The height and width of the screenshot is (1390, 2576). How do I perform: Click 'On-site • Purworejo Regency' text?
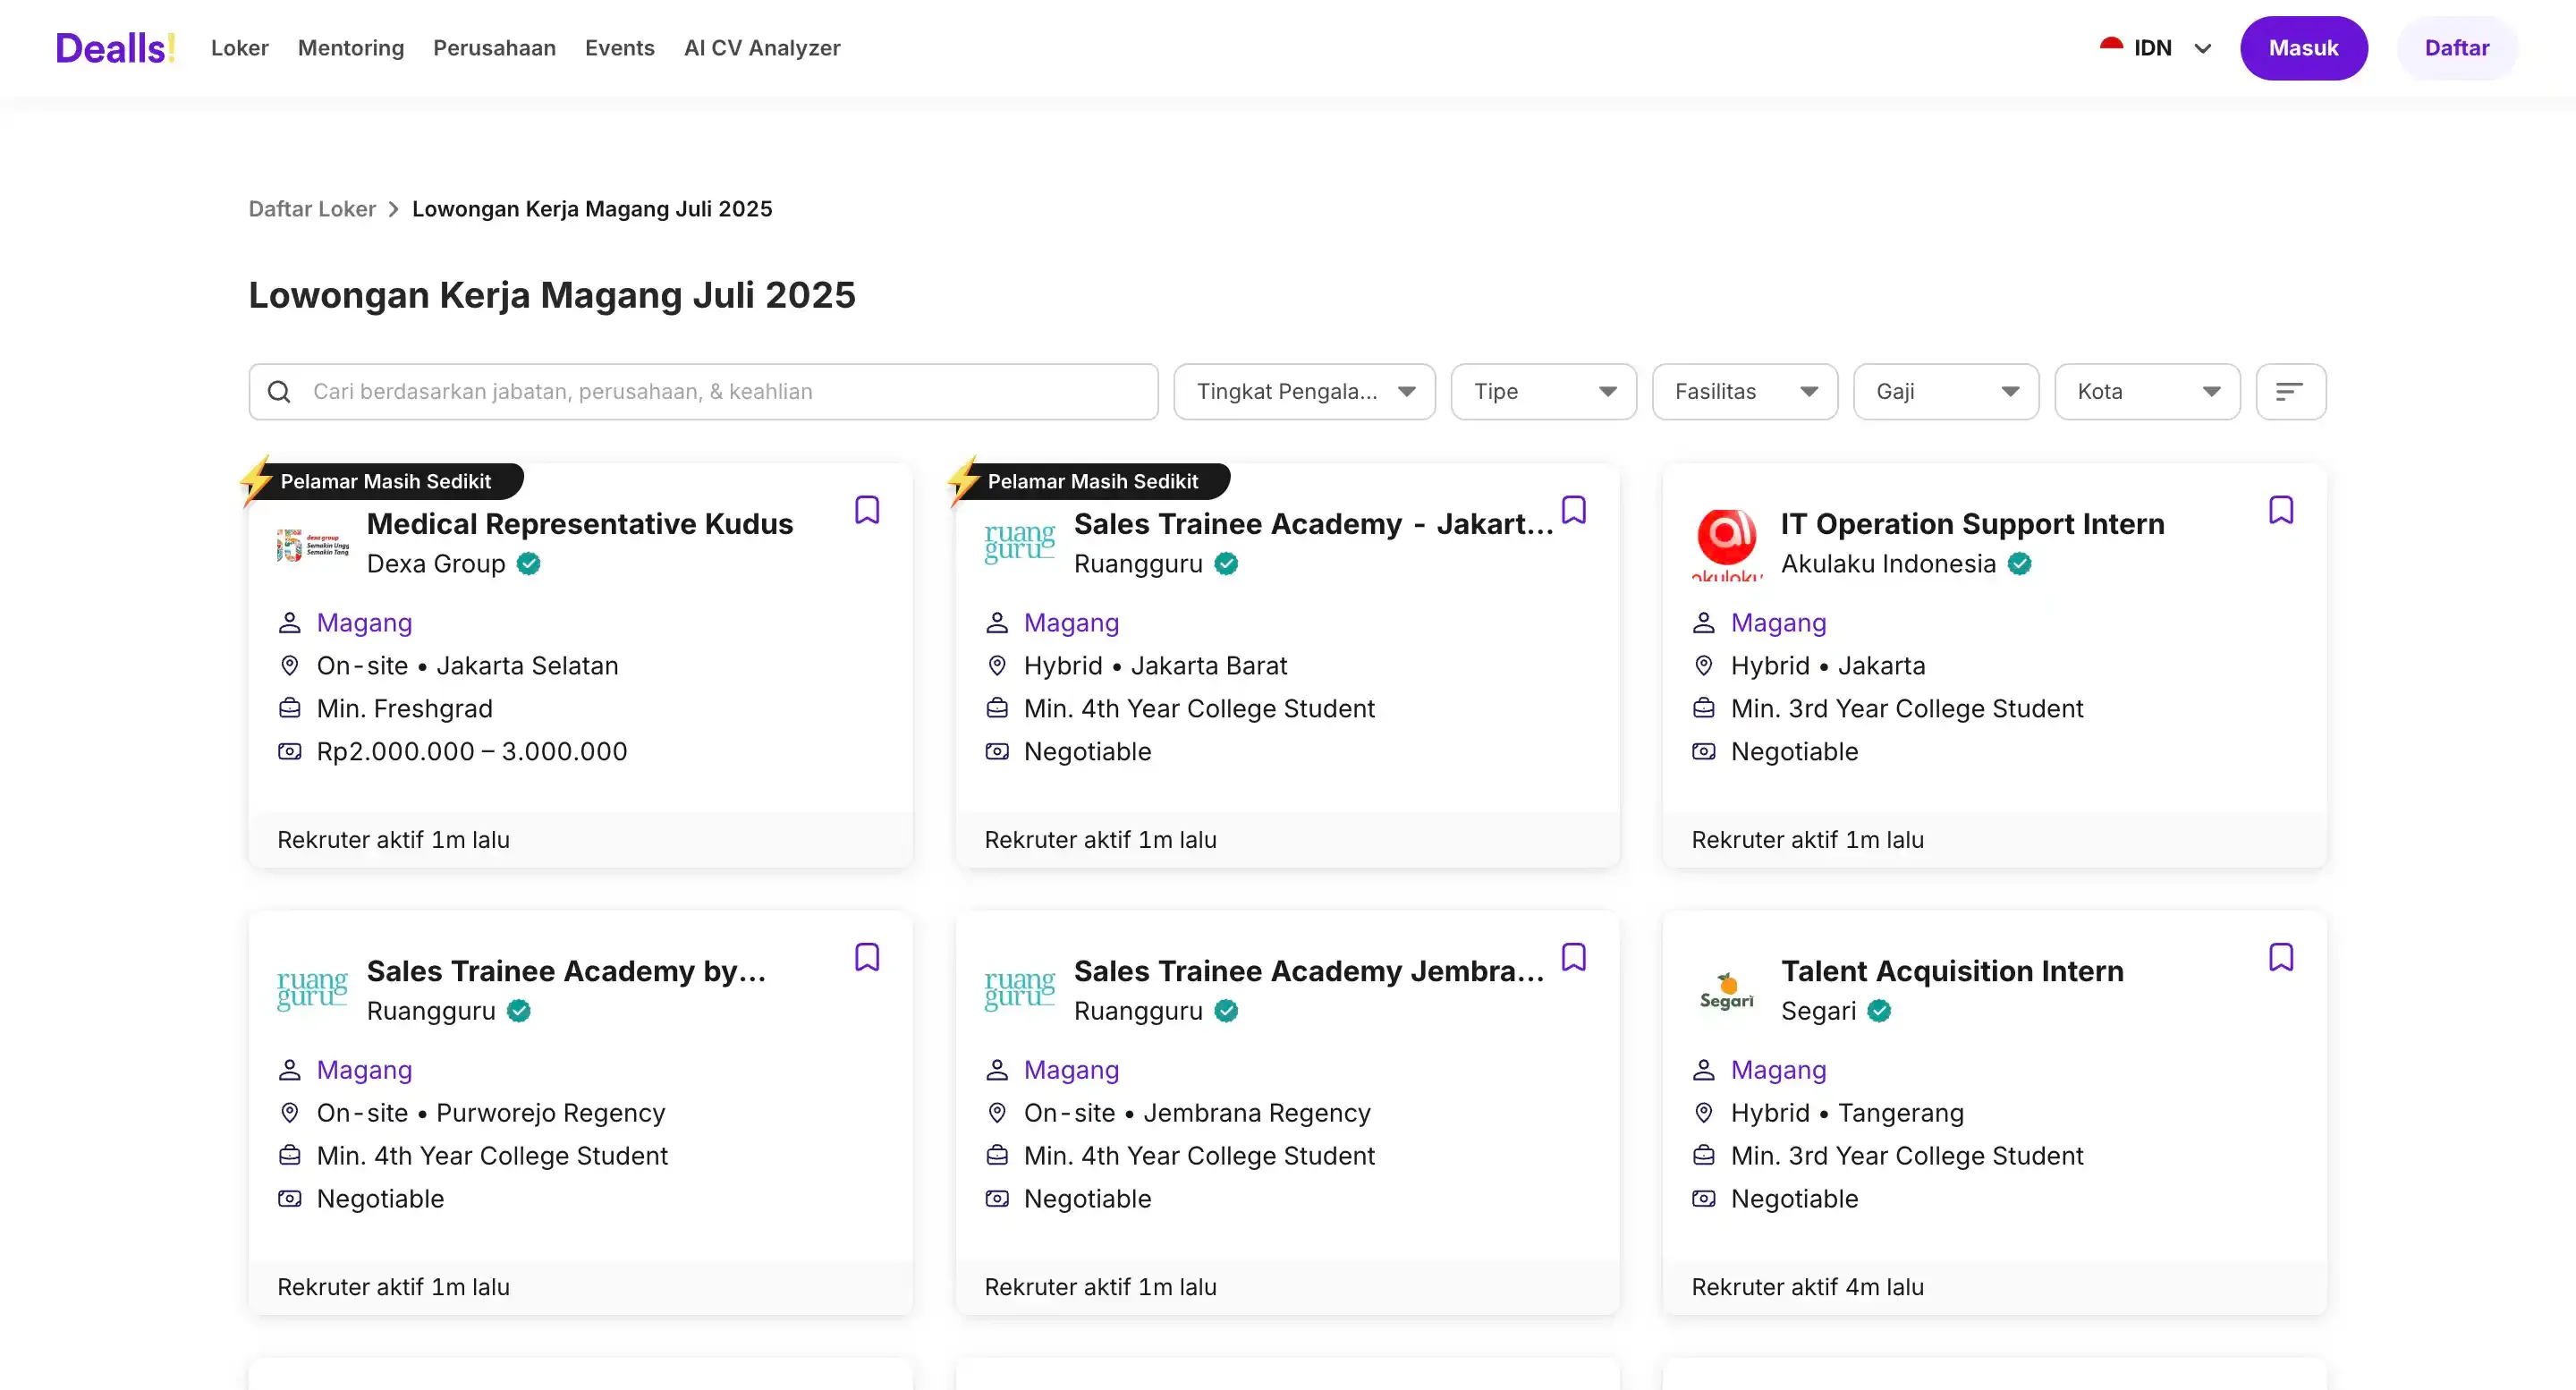[x=491, y=1112]
